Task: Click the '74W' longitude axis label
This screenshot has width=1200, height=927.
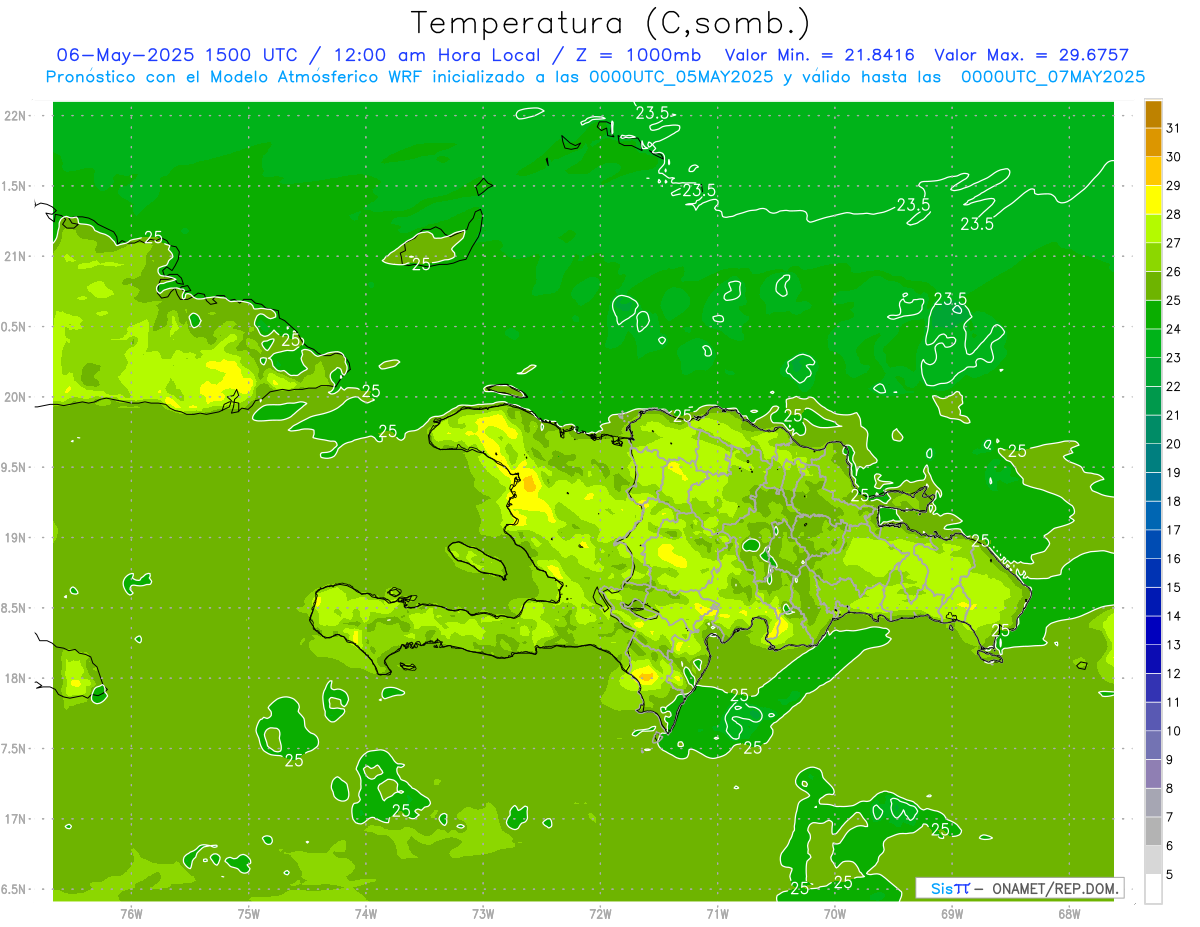Action: (x=366, y=913)
